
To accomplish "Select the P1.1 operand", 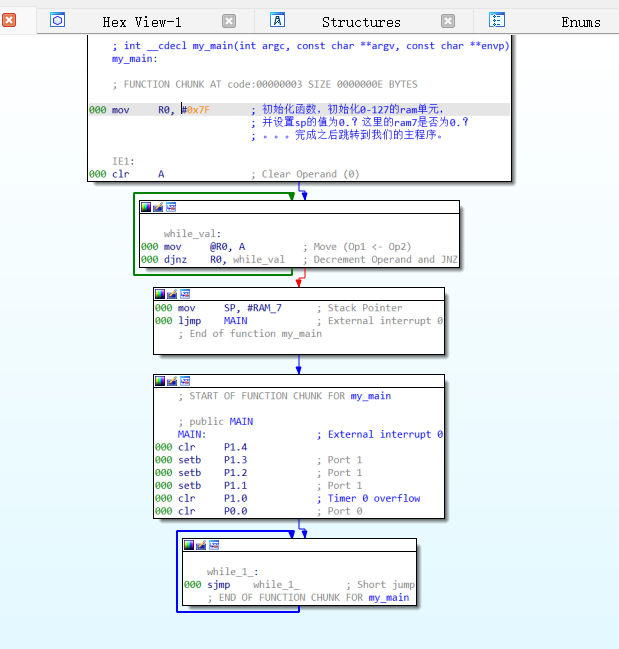I will click(x=235, y=486).
